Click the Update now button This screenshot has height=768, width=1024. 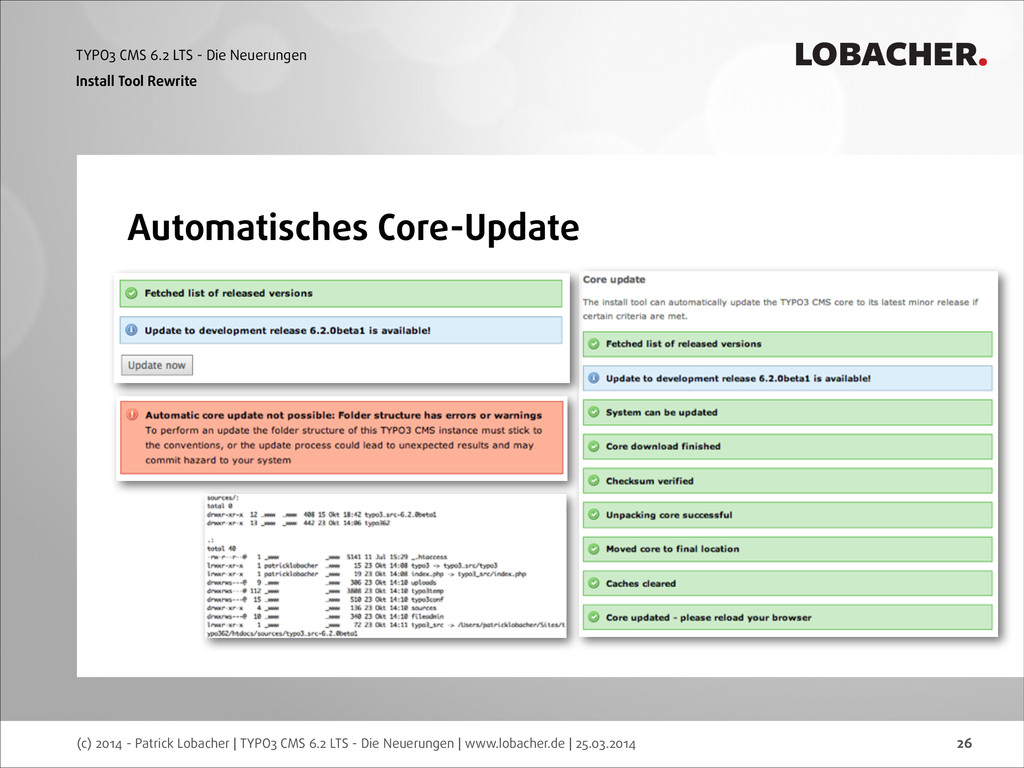click(x=157, y=365)
